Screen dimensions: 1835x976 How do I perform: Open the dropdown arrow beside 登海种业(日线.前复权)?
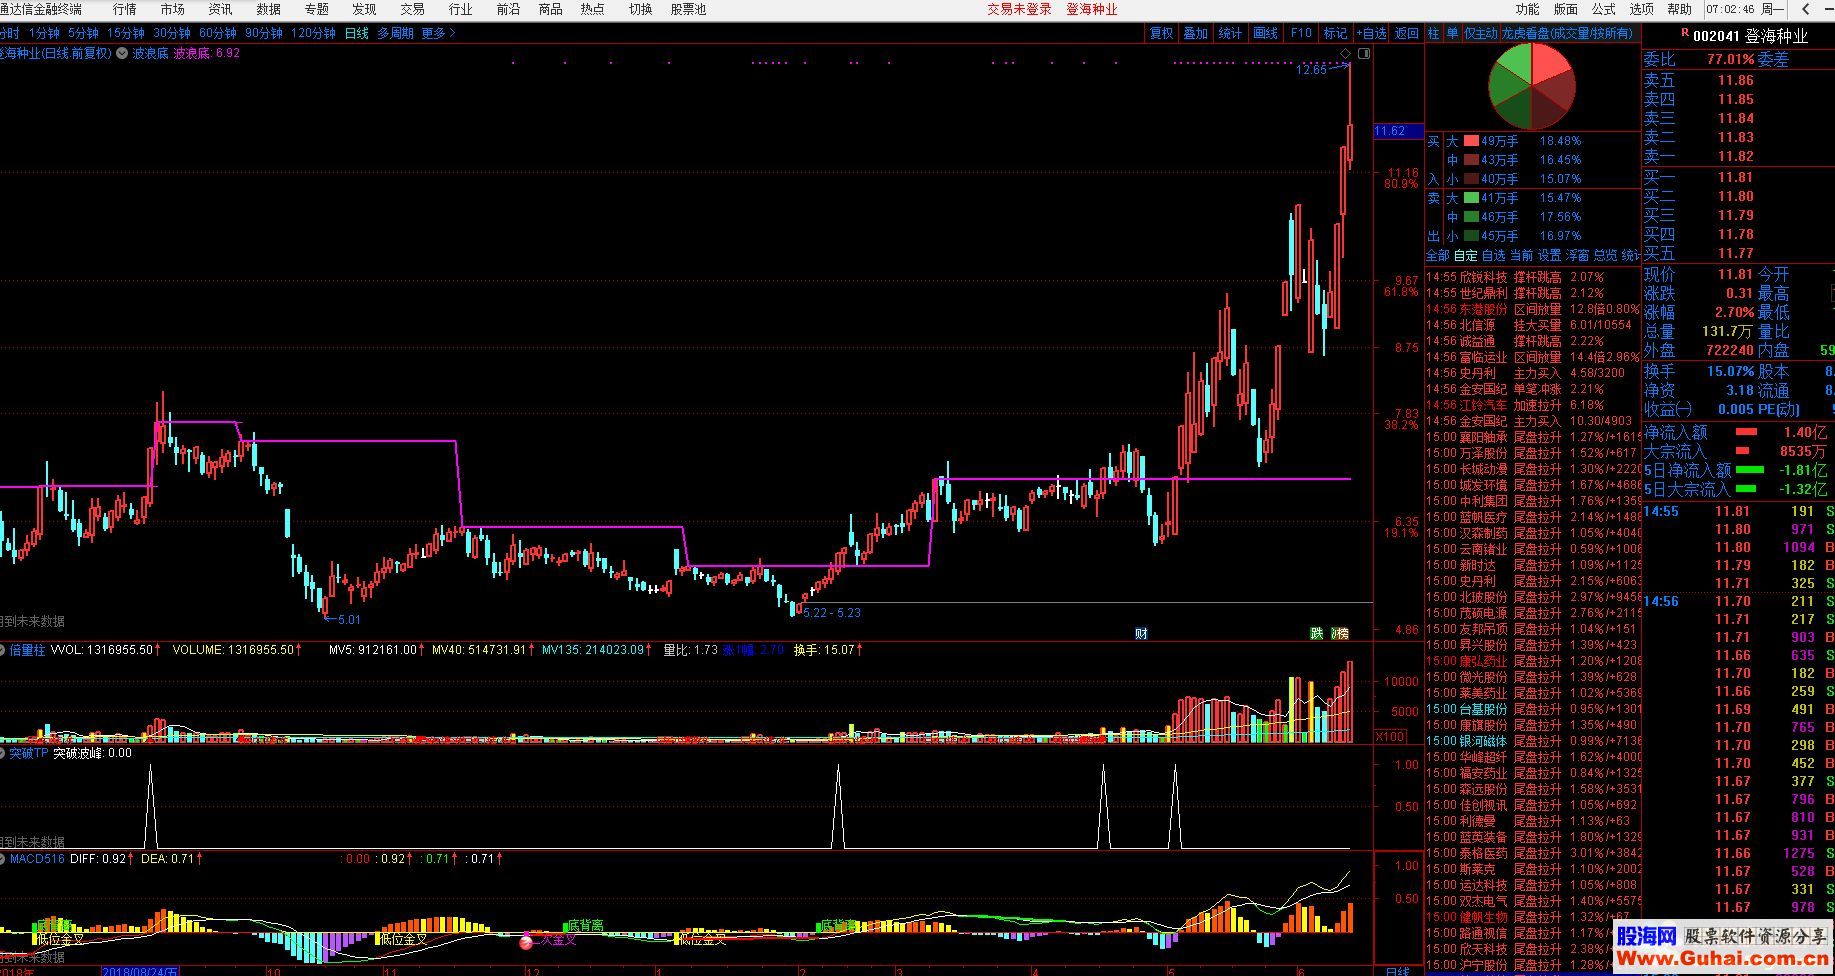122,53
